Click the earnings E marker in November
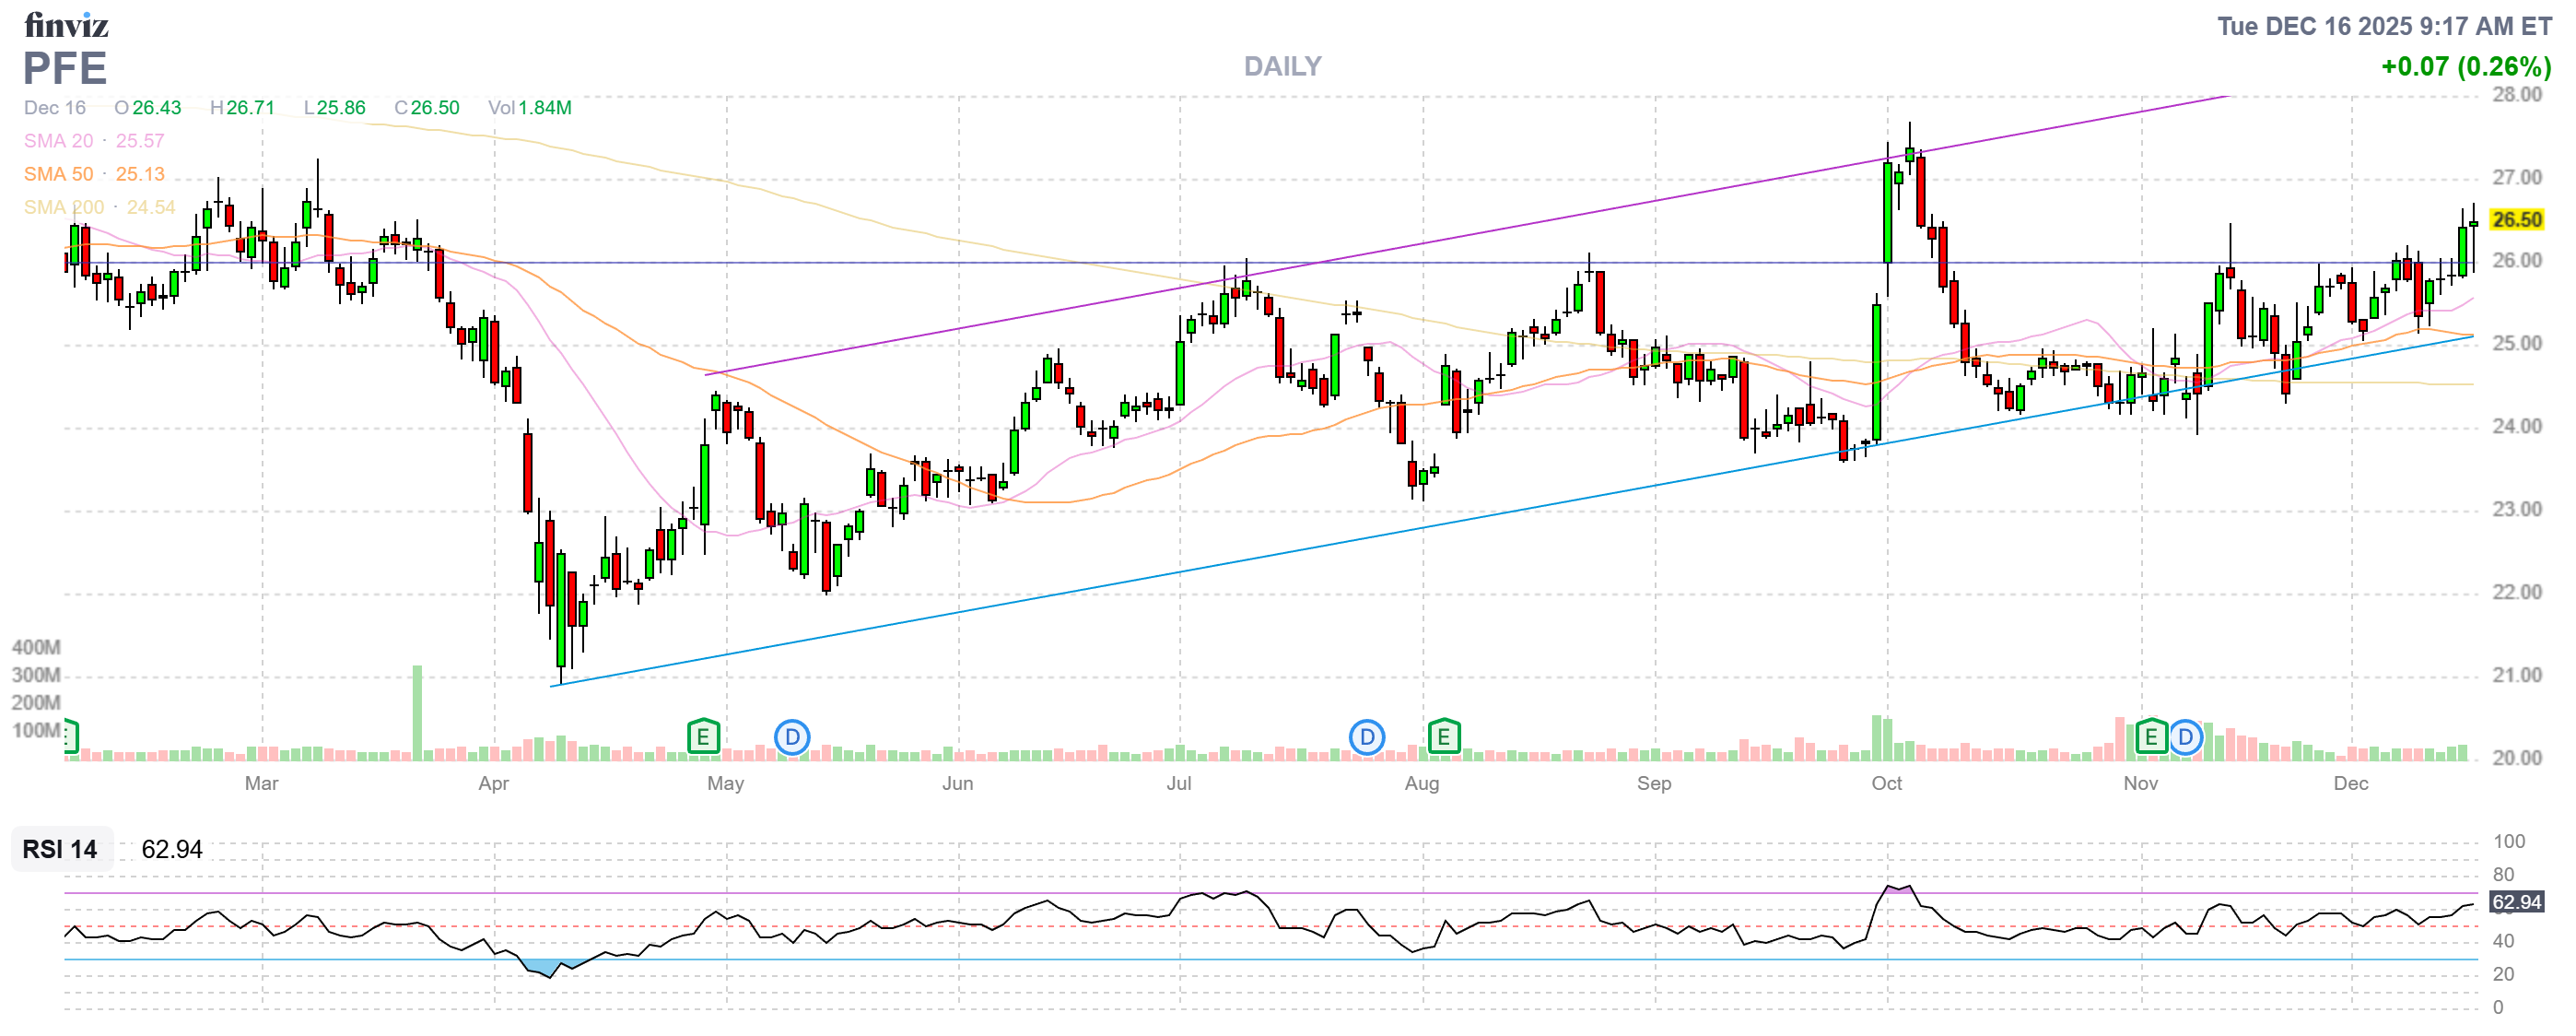Image resolution: width=2576 pixels, height=1036 pixels. click(x=2150, y=738)
